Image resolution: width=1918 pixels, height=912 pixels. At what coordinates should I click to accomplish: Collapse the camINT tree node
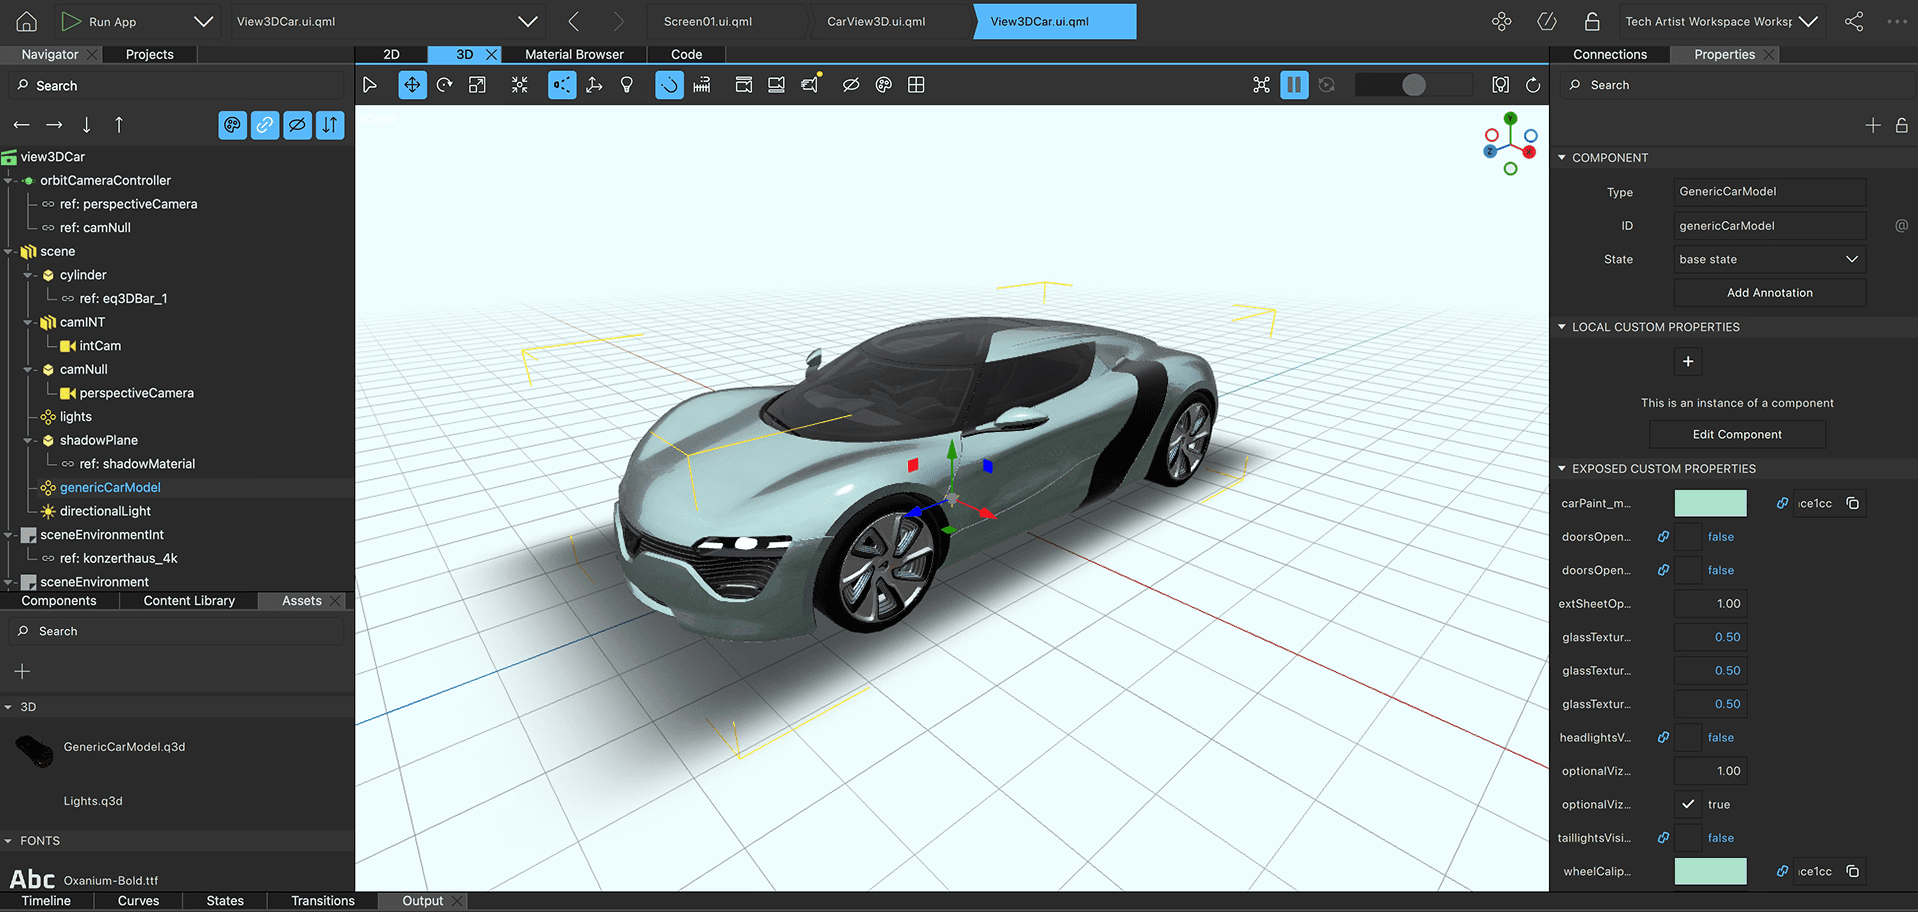[x=28, y=322]
